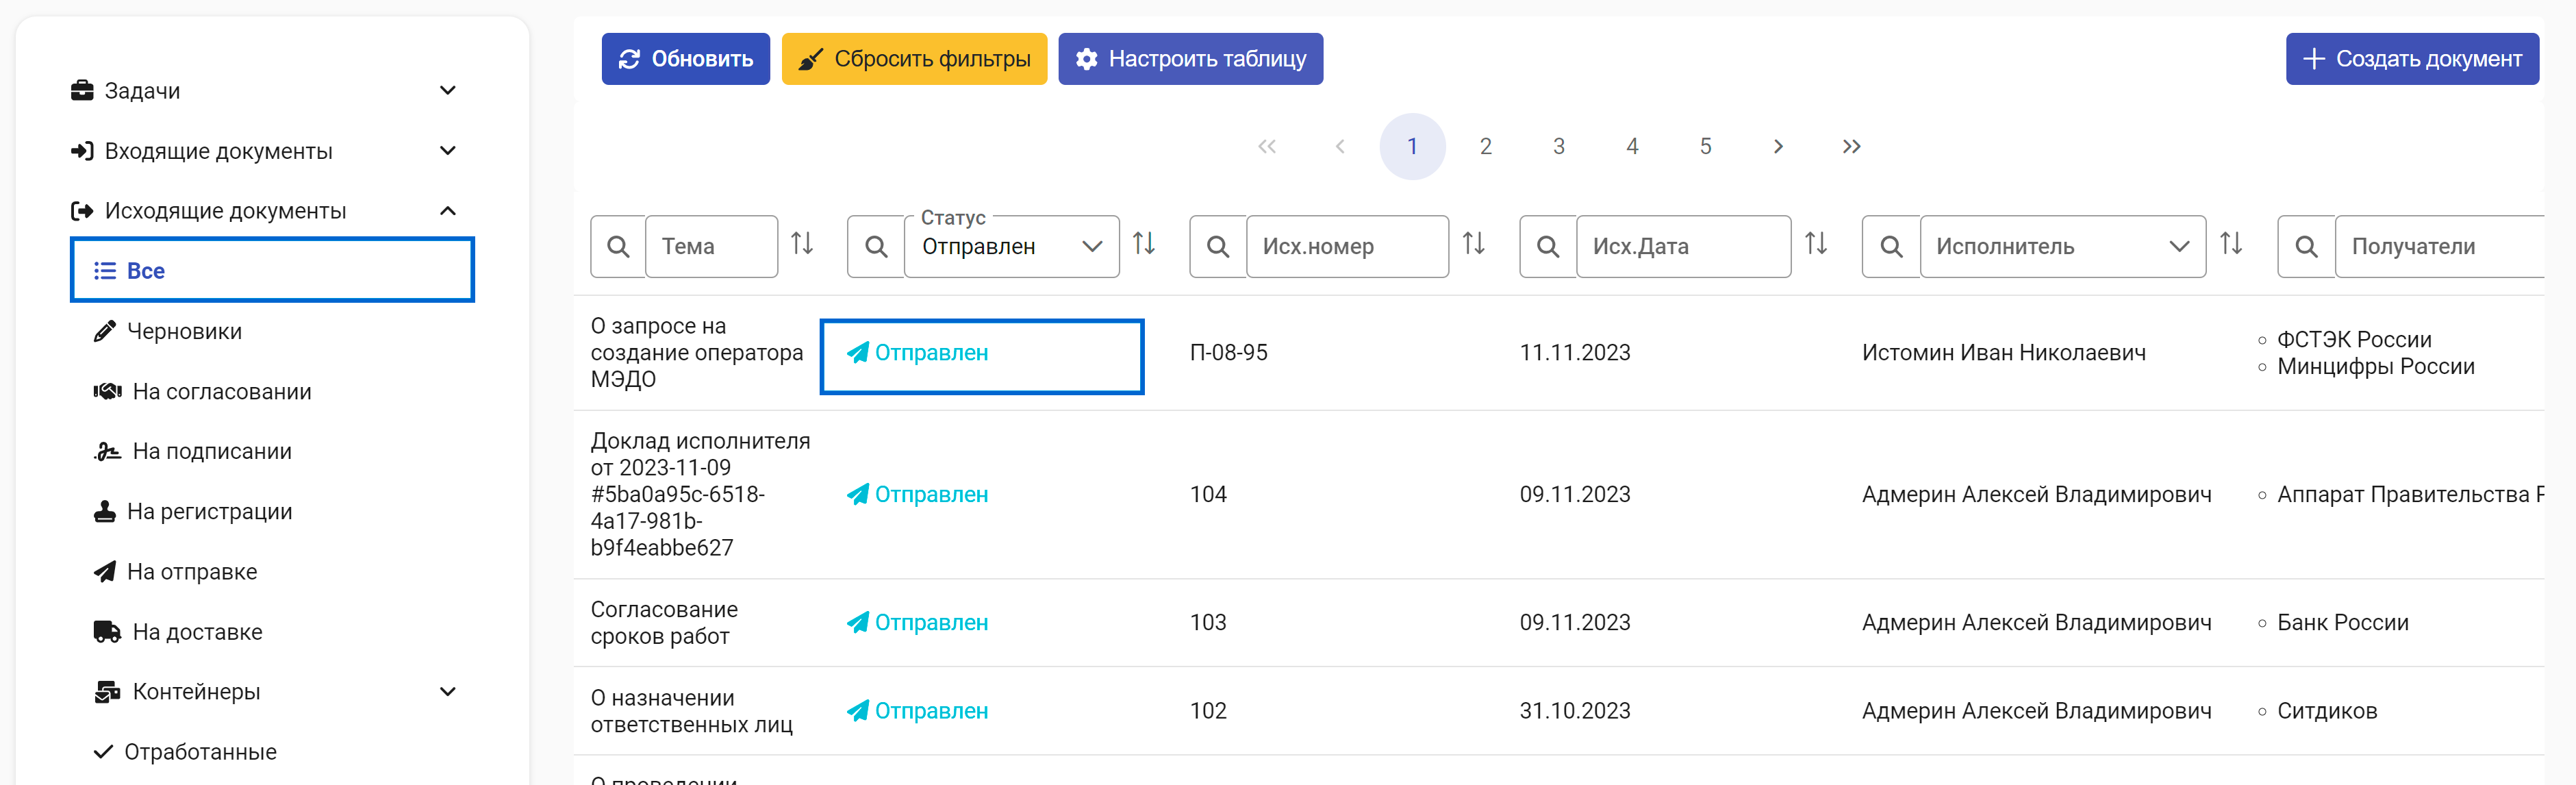Click the signature icon beside На подписании
The width and height of the screenshot is (2576, 785).
pos(108,451)
